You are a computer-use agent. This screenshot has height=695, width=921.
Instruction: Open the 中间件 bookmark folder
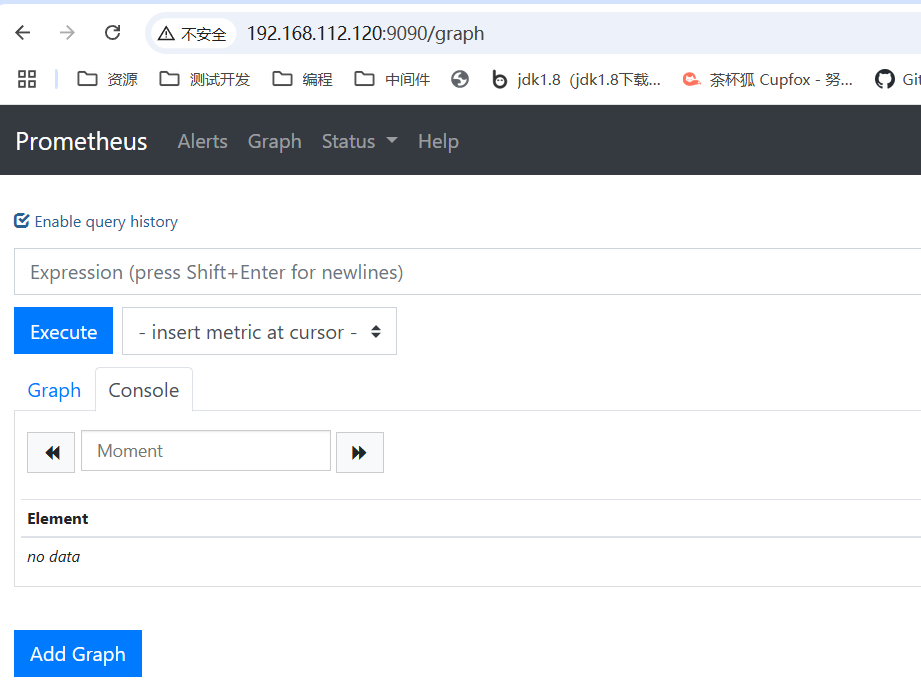click(392, 79)
